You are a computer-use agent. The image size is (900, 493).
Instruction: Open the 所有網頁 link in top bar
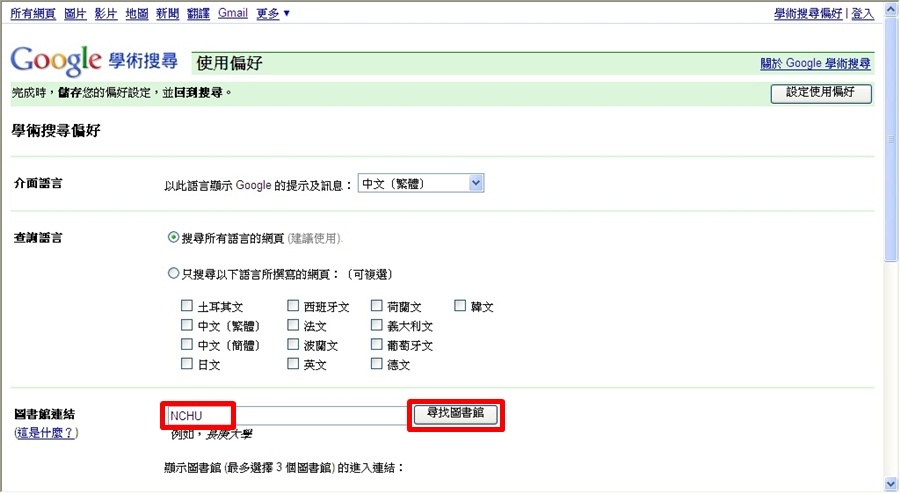click(x=33, y=13)
